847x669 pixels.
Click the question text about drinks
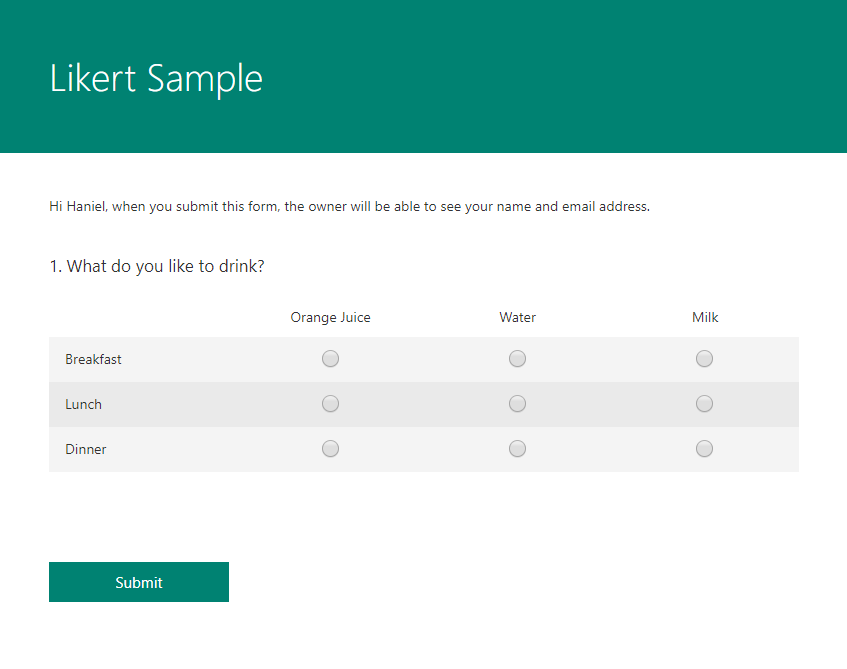pos(156,266)
